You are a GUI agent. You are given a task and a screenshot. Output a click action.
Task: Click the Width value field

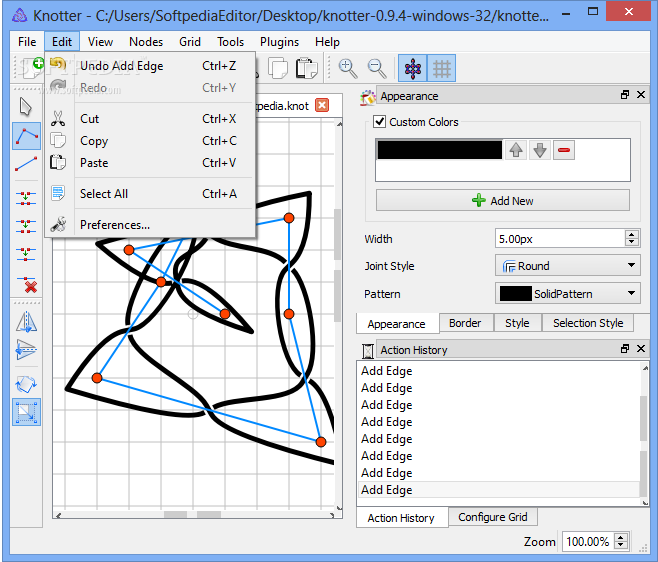[560, 239]
